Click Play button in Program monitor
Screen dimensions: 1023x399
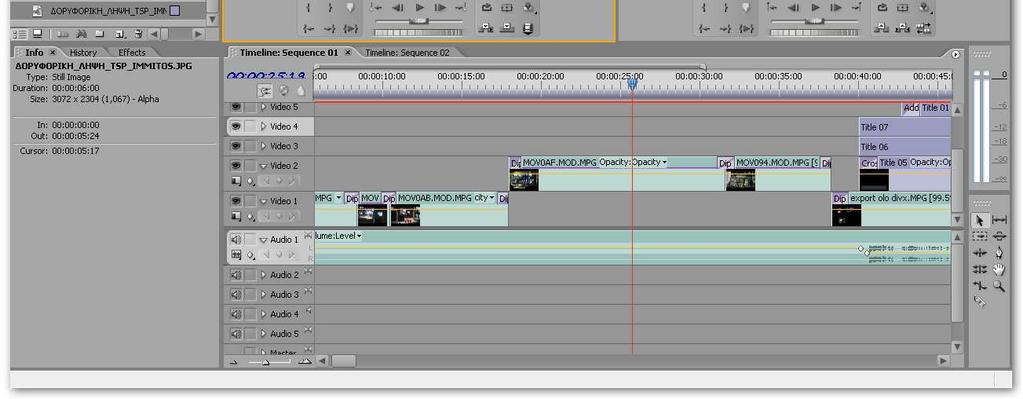click(815, 8)
